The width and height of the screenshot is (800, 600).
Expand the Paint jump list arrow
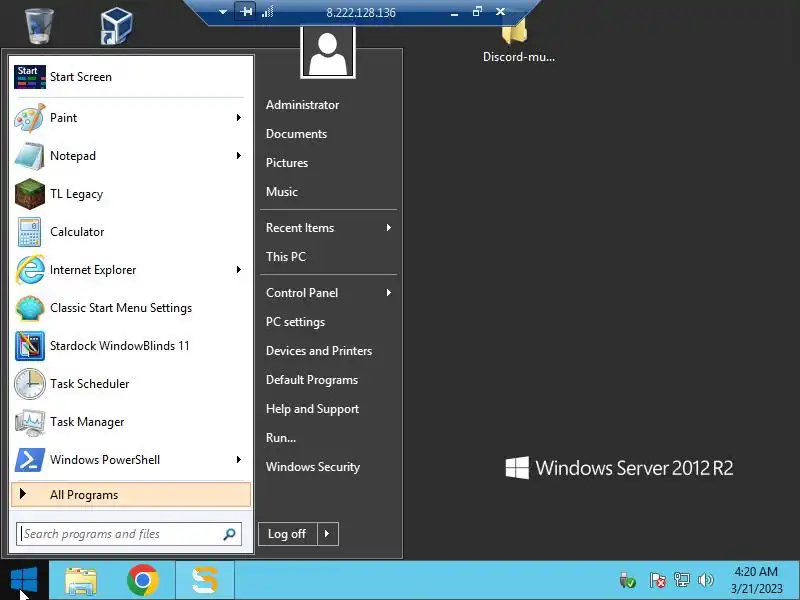tap(239, 118)
